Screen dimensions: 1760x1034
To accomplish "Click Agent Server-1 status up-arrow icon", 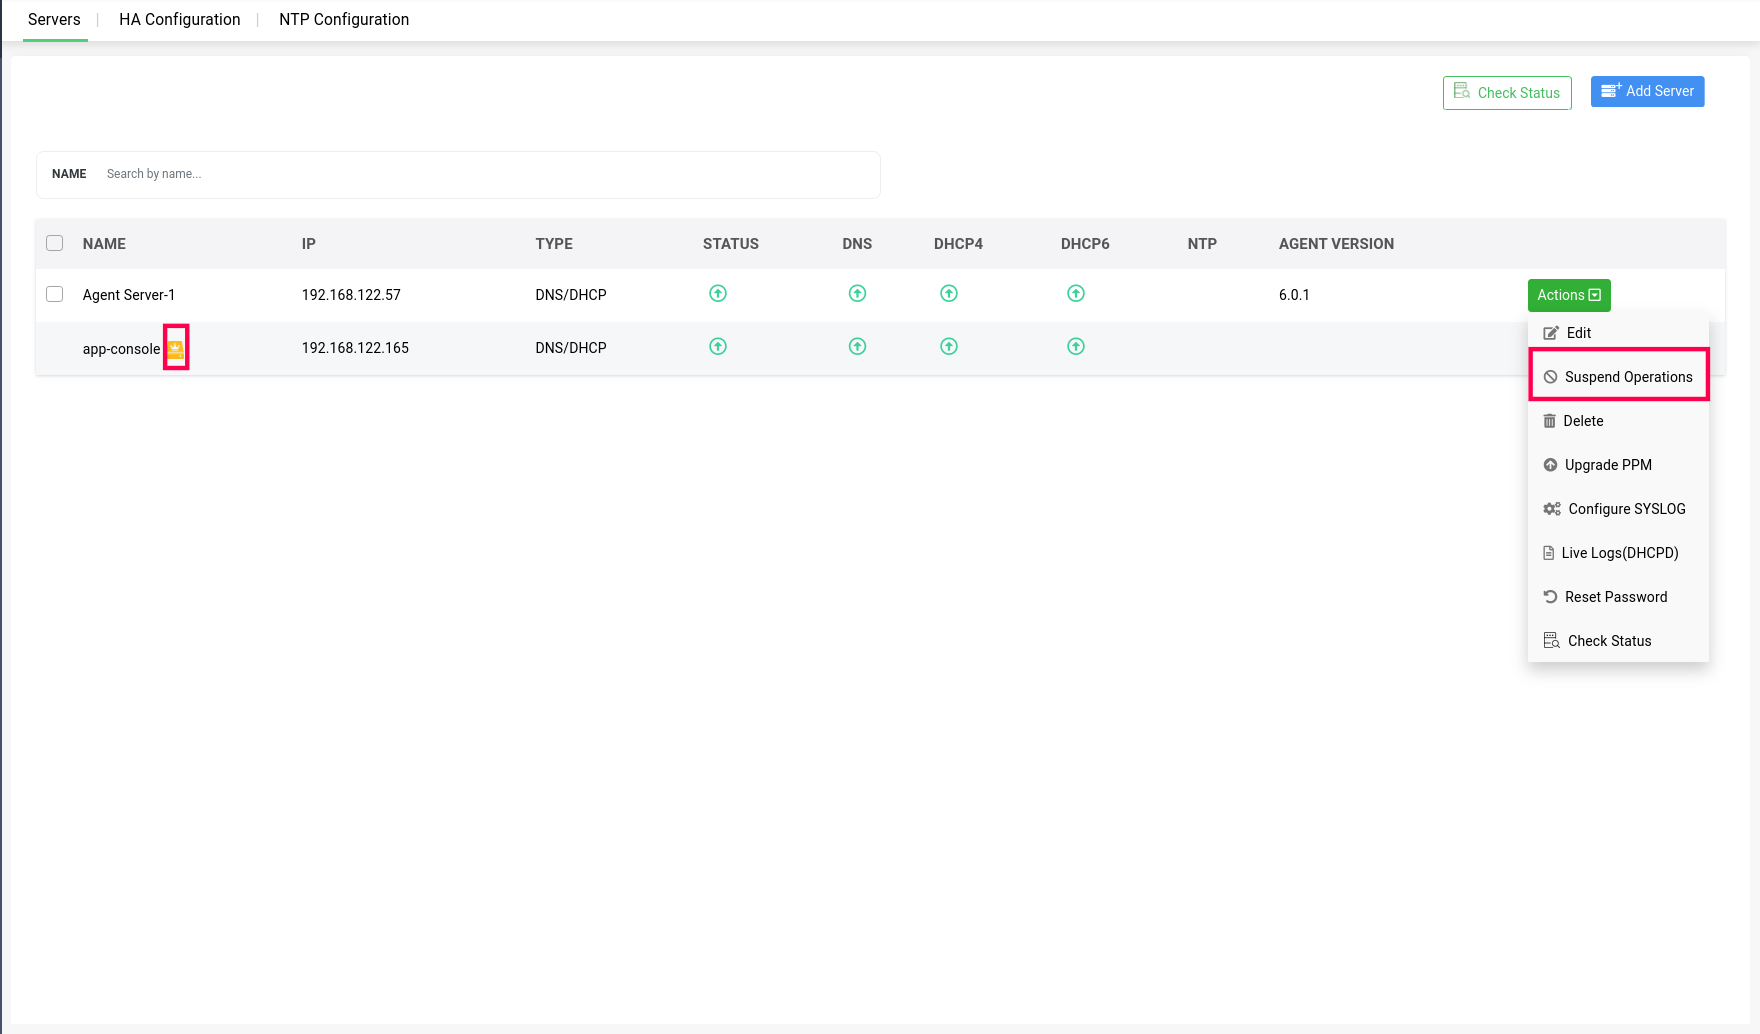I will click(x=718, y=294).
